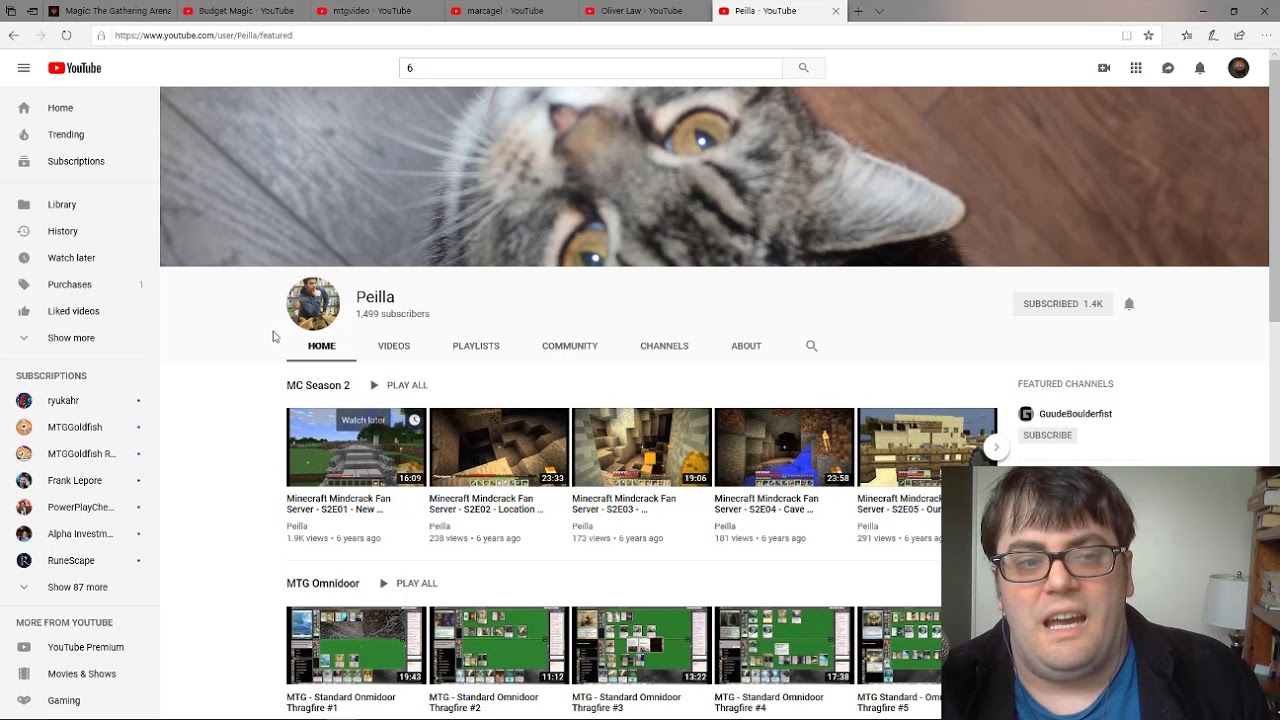Switch to Oliver Law browser tab
Viewport: 1280px width, 720px height.
click(645, 11)
